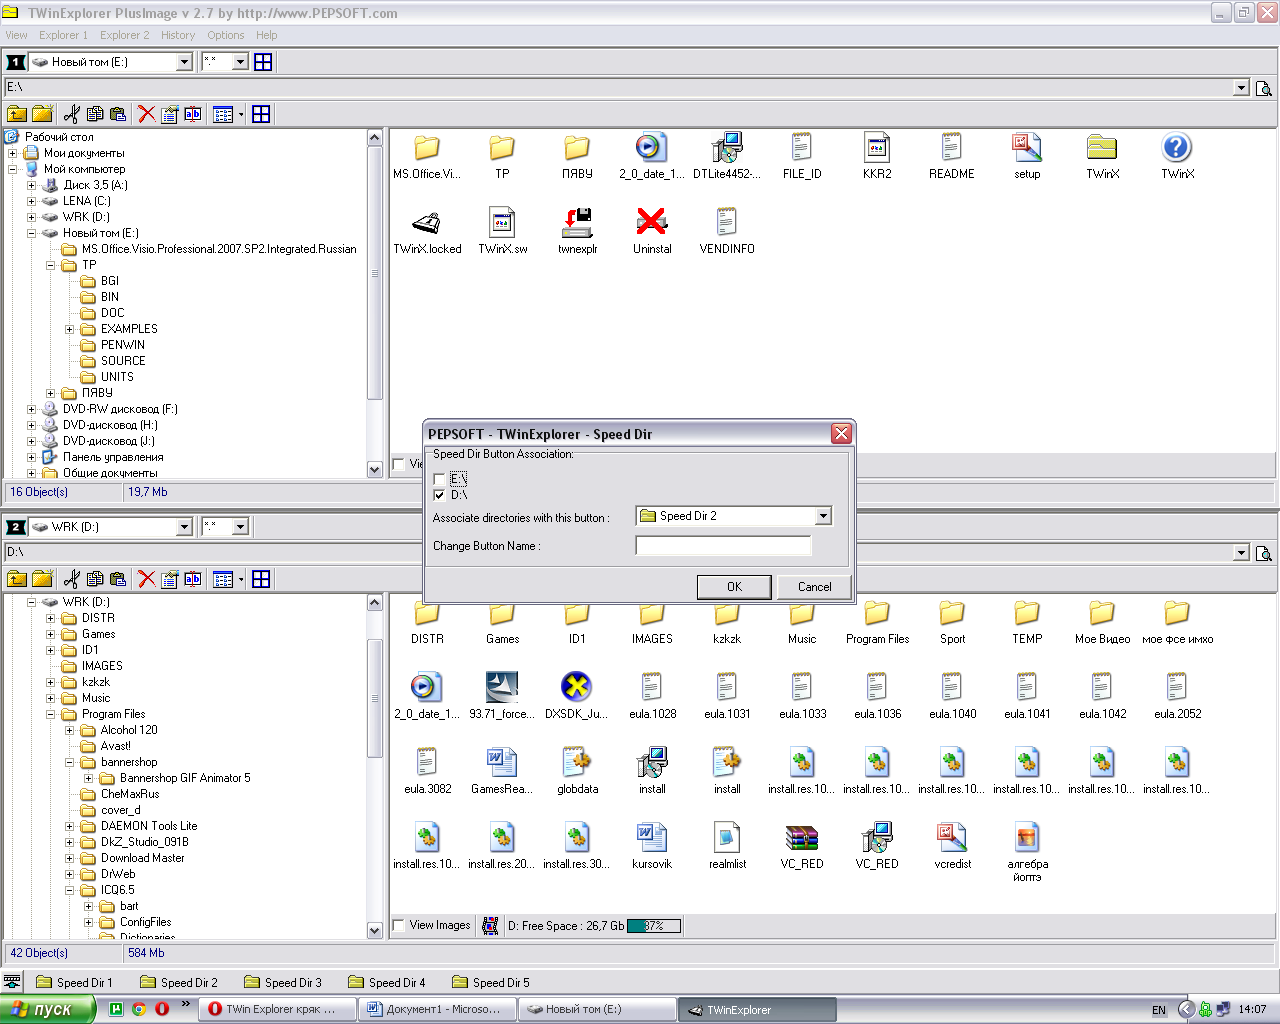1280x1024 pixels.
Task: Copy files using Explorer 1 copy icon
Action: click(95, 114)
